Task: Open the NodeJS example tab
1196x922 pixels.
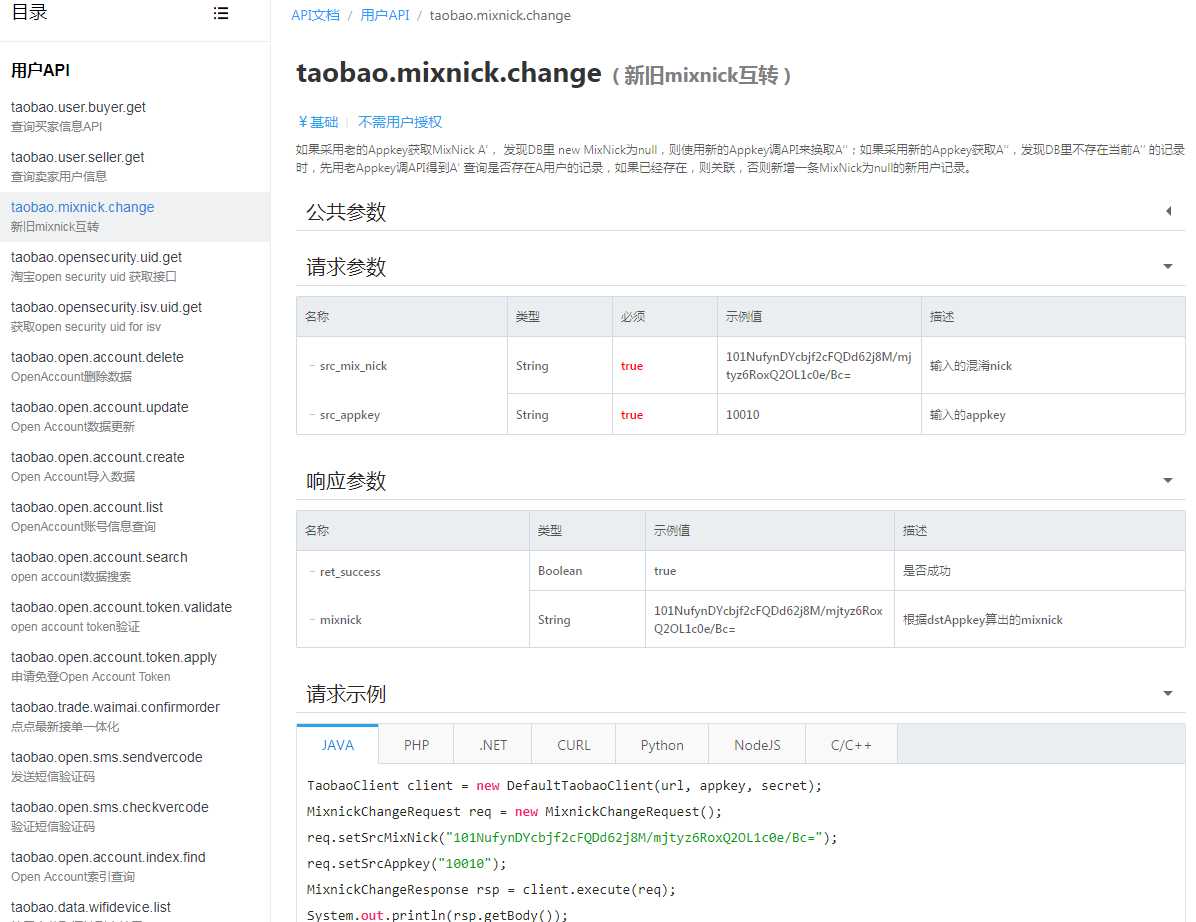Action: (x=757, y=745)
